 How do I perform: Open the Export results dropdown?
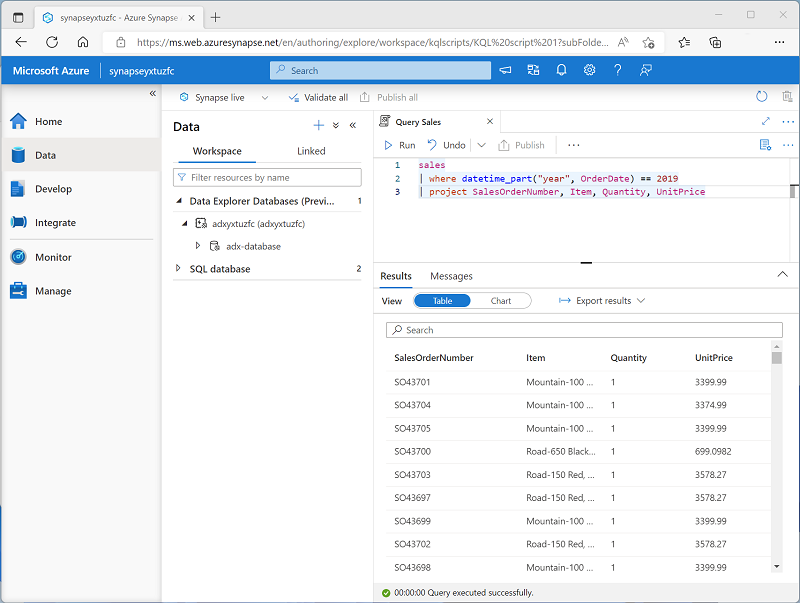click(602, 301)
